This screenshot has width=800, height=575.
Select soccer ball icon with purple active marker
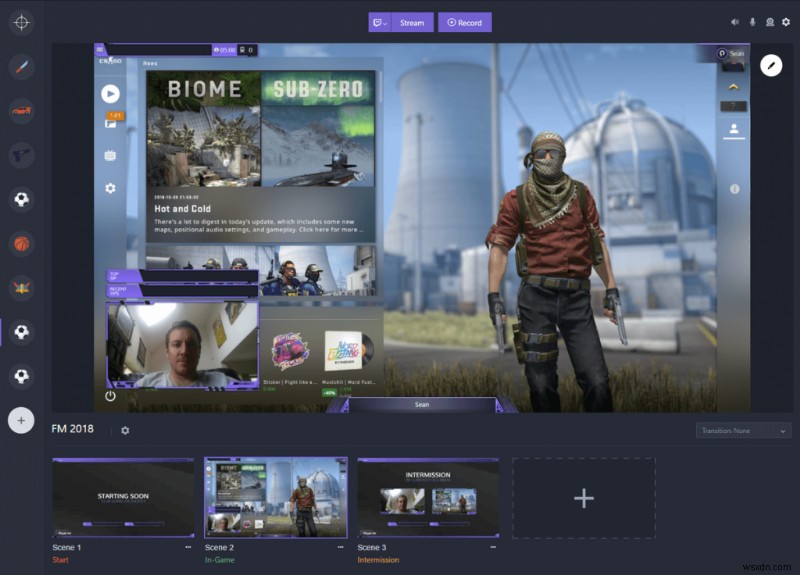[x=21, y=332]
